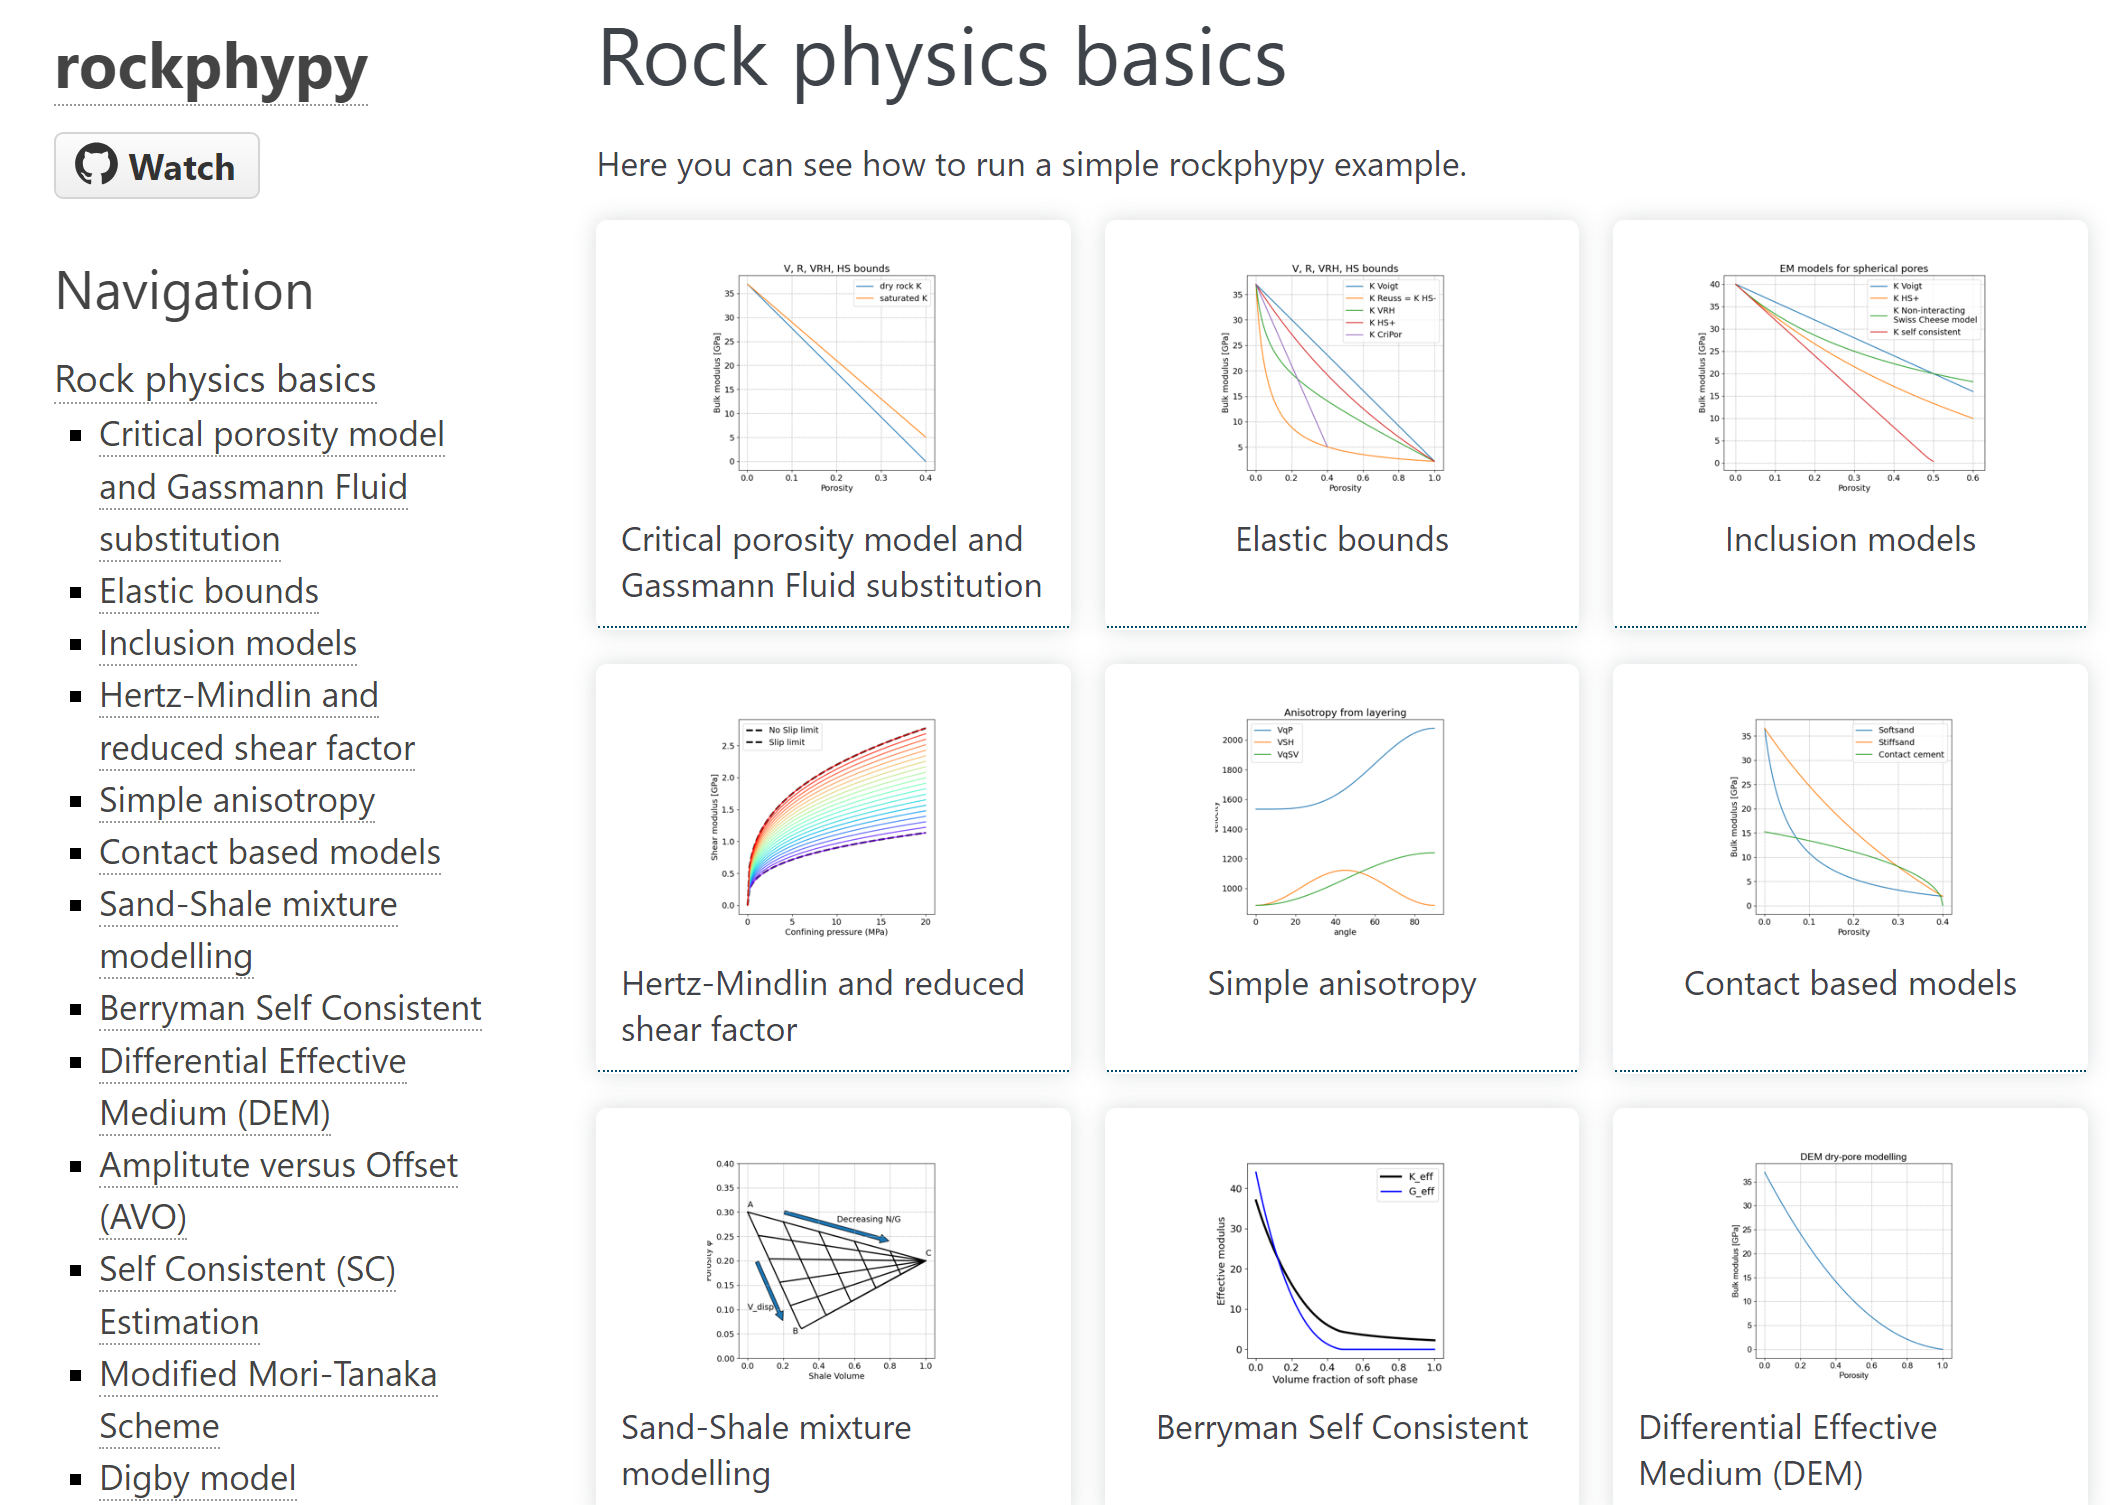Go to Contact based models sidebar entry

pyautogui.click(x=269, y=852)
